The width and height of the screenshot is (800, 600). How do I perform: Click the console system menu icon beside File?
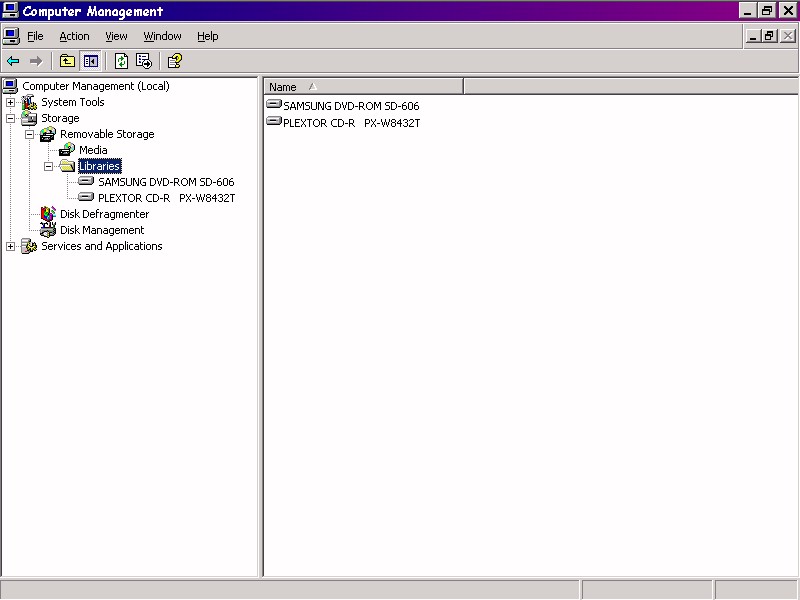tap(11, 36)
